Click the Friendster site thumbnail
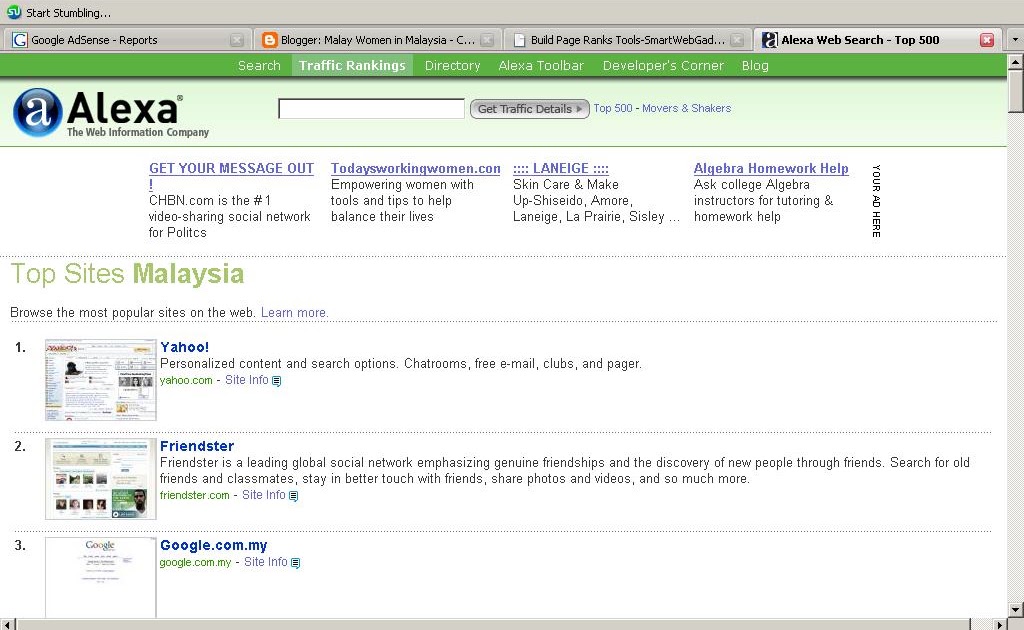The width and height of the screenshot is (1024, 630). pyautogui.click(x=101, y=479)
